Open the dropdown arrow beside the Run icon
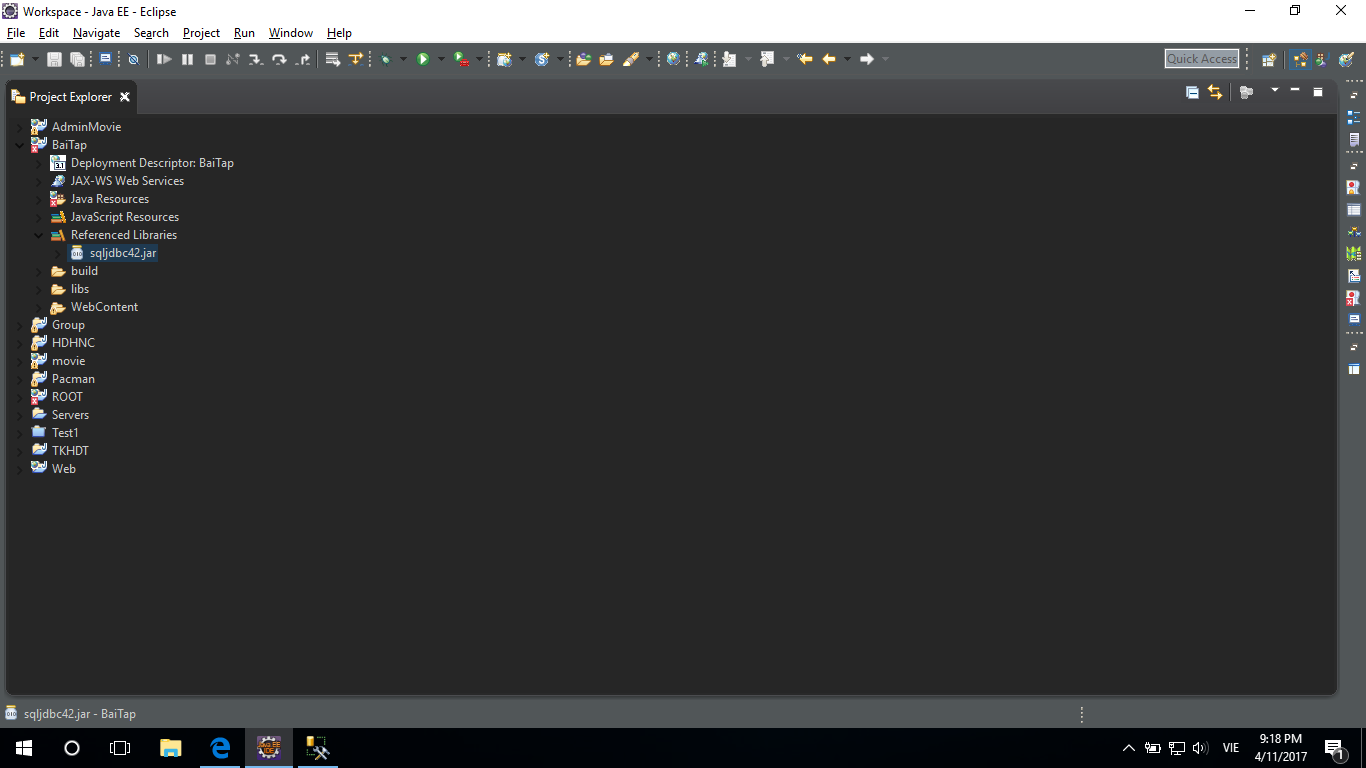 click(441, 59)
